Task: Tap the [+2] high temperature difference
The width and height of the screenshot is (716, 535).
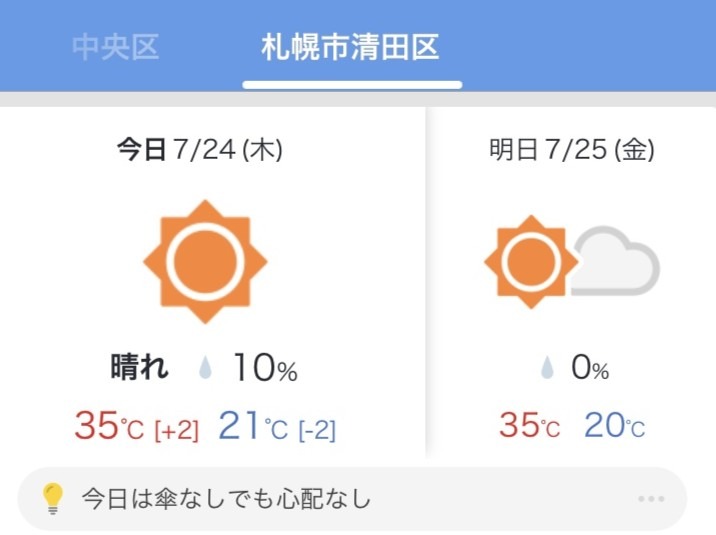Action: (176, 430)
